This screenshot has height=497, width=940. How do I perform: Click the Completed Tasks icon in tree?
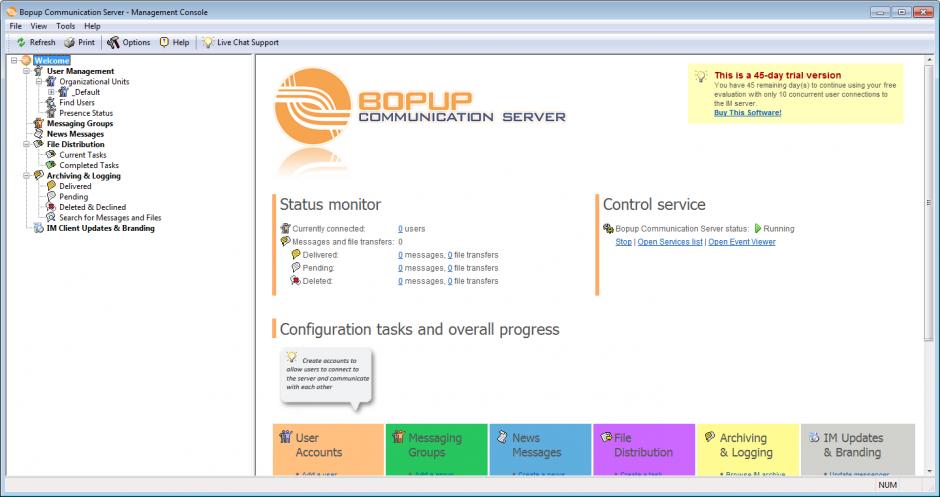click(51, 165)
